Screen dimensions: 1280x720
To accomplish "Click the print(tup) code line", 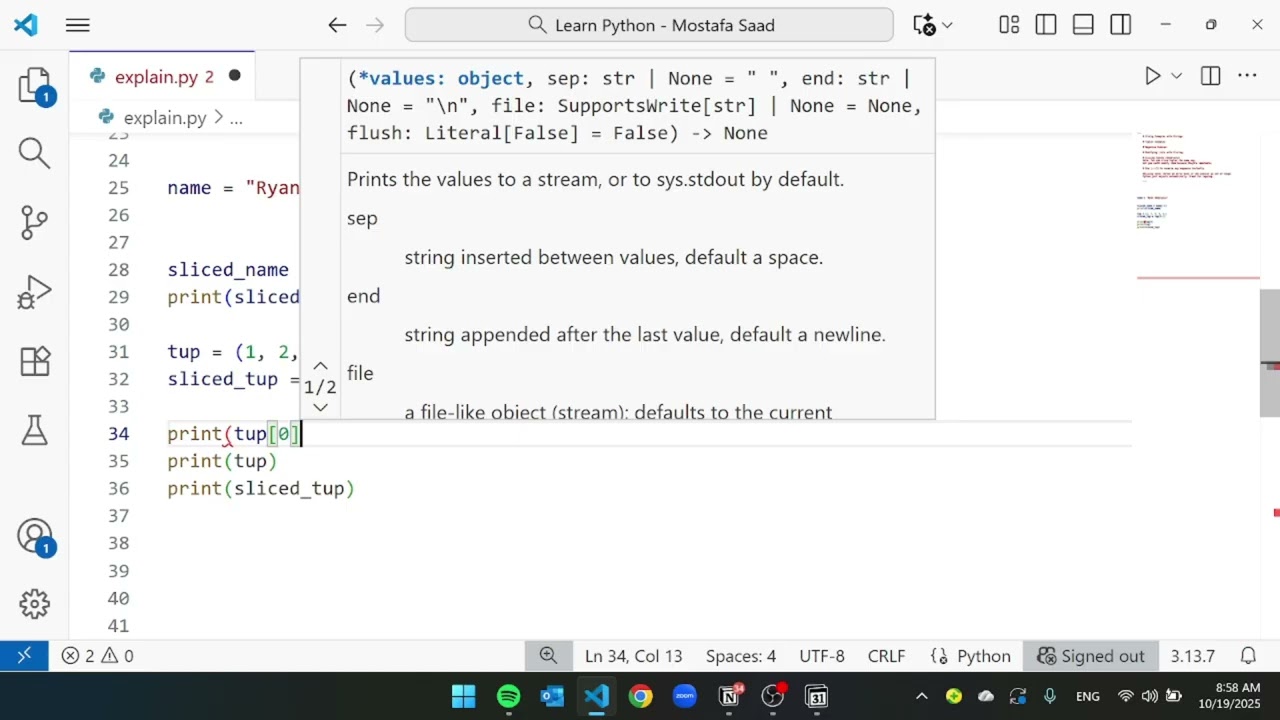I will [222, 461].
